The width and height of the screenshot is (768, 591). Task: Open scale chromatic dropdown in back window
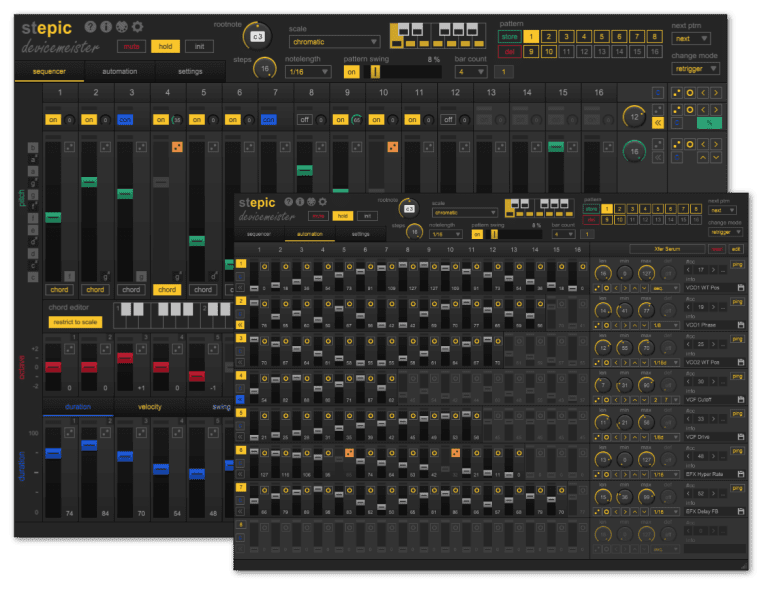pos(334,42)
